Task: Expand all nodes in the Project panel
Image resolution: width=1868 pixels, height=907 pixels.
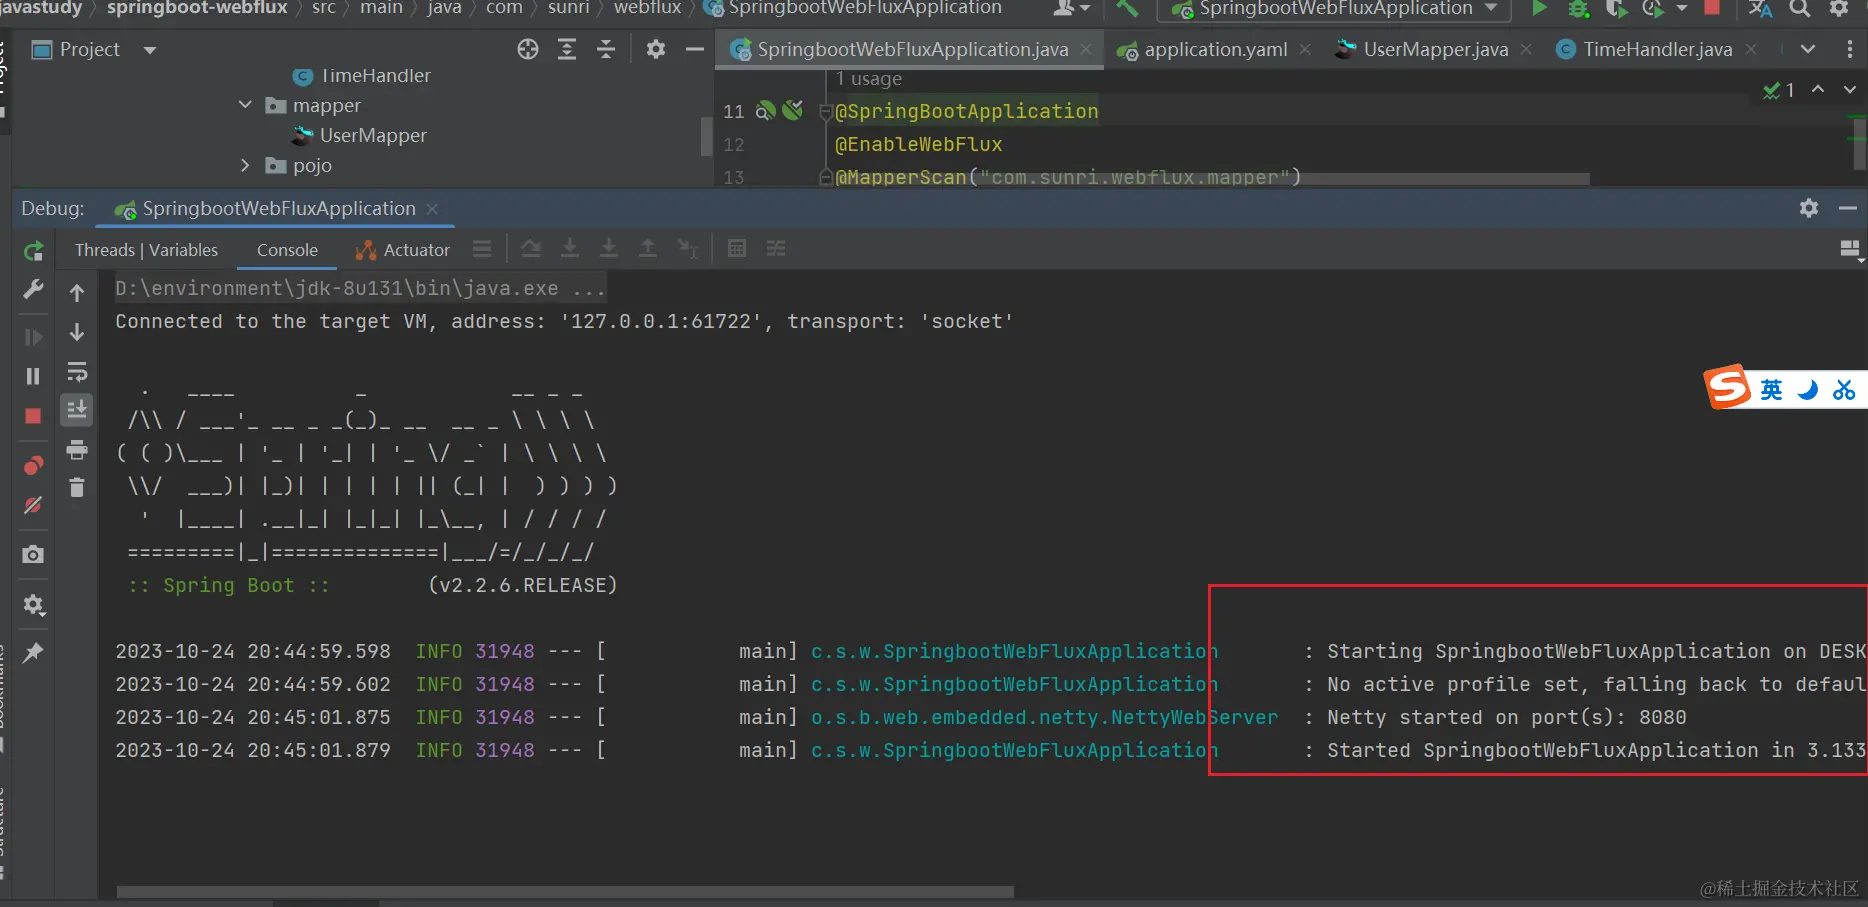Action: pos(567,49)
